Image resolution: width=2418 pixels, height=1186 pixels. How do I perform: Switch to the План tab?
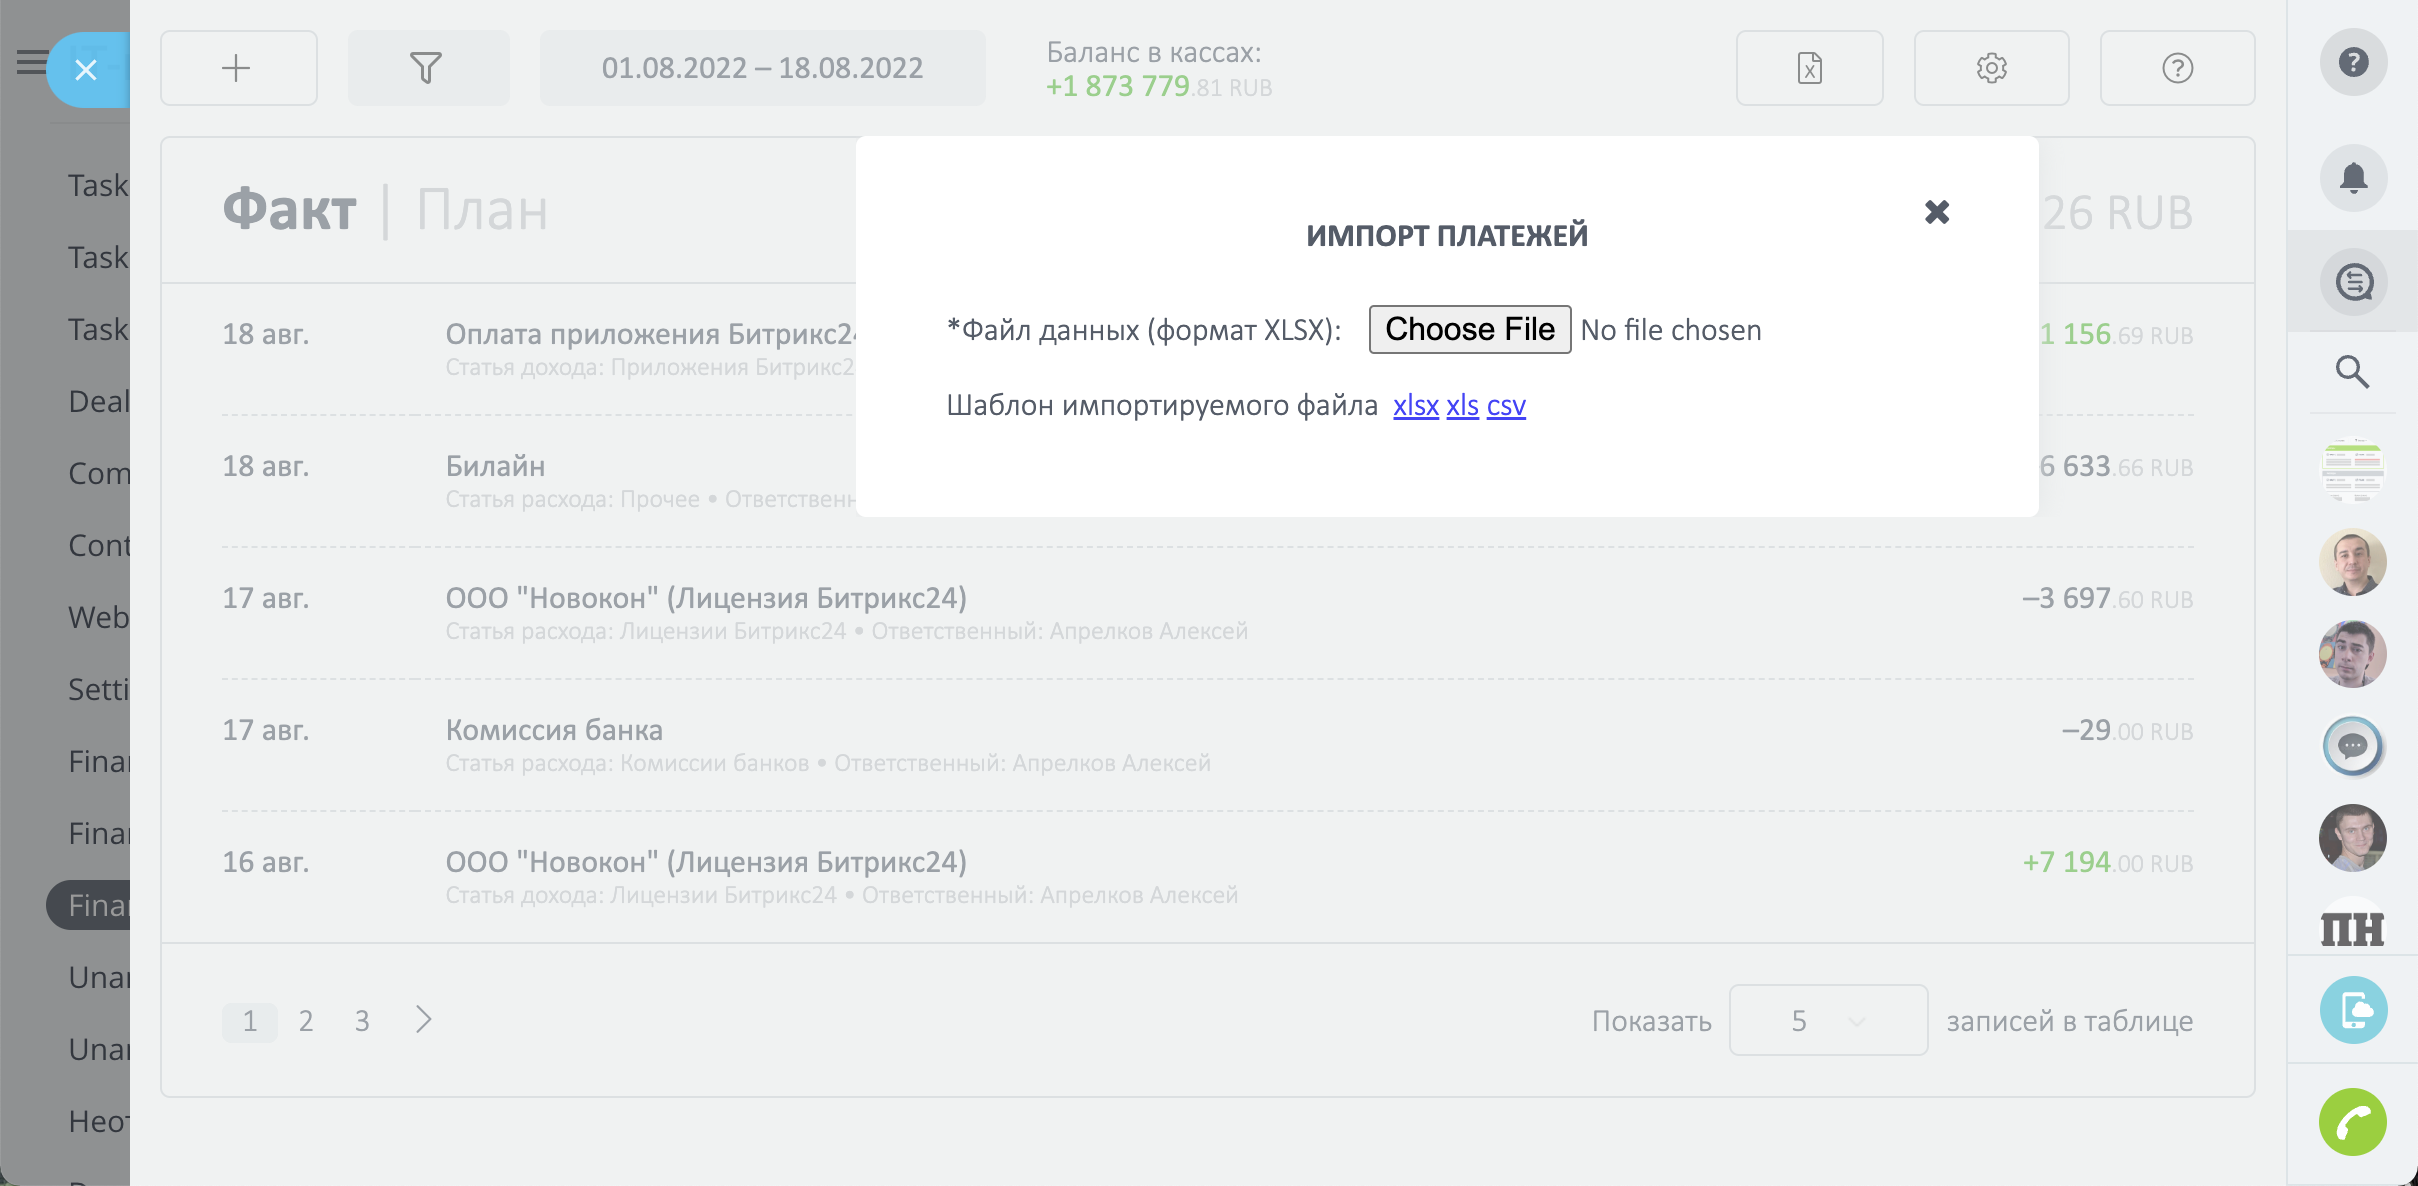(482, 211)
